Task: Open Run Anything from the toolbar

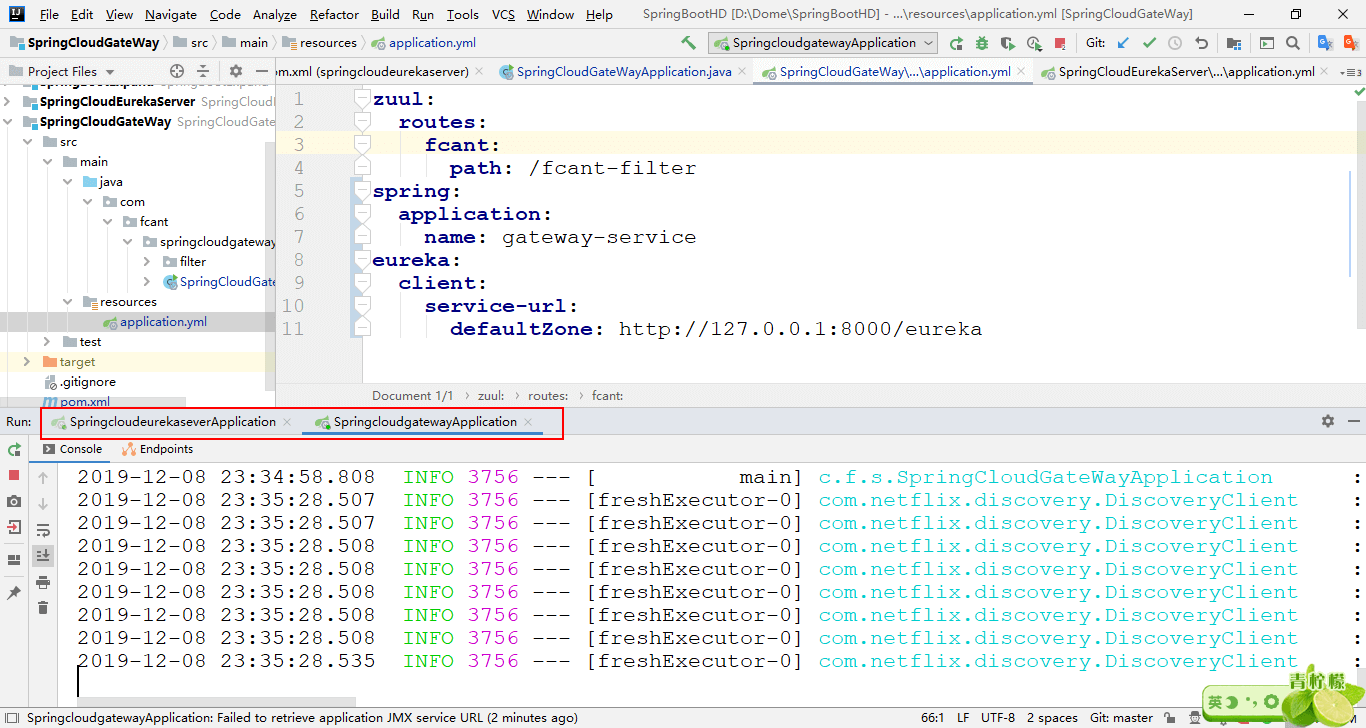Action: 1267,43
